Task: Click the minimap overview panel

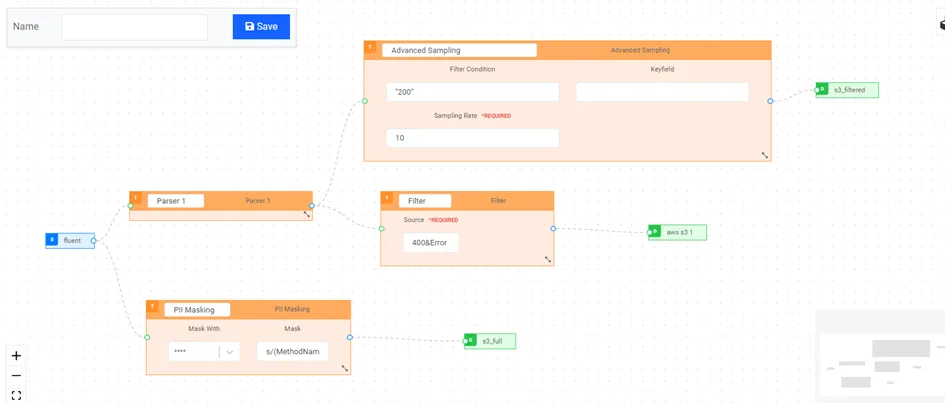Action: 880,357
